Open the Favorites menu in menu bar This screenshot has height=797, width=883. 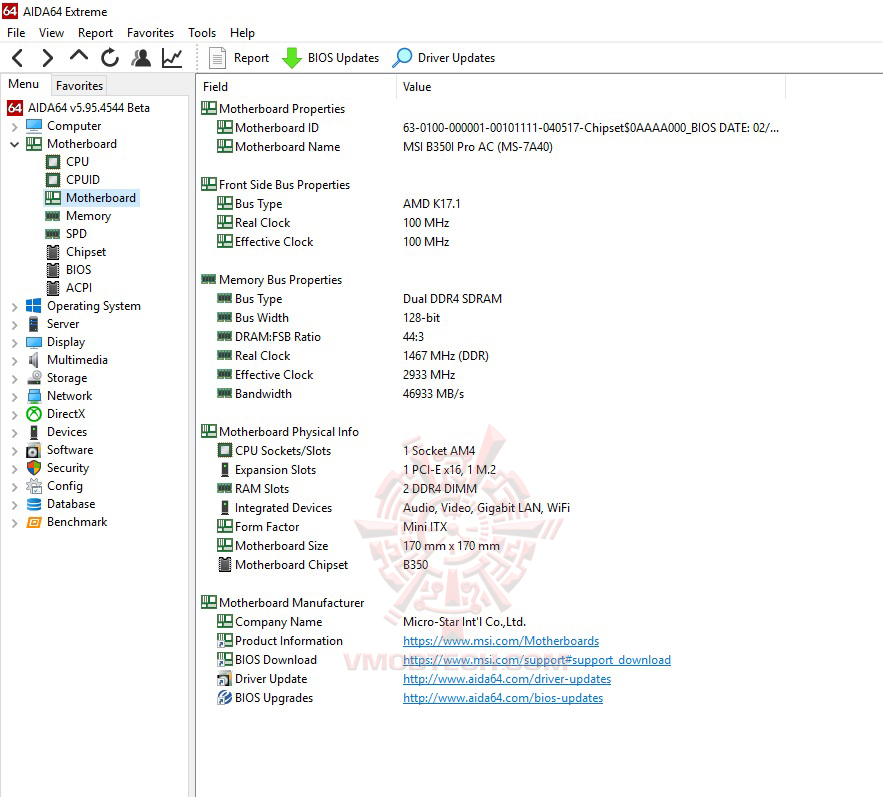coord(150,33)
